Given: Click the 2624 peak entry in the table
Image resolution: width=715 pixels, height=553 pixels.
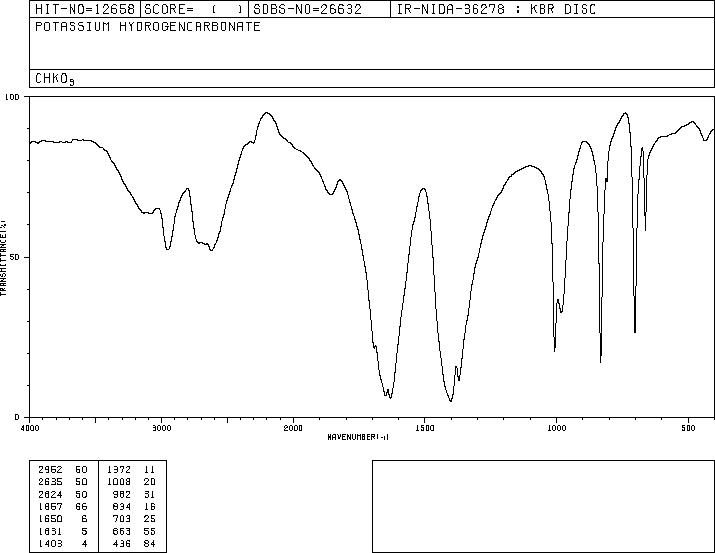Looking at the screenshot, I should 50,494.
